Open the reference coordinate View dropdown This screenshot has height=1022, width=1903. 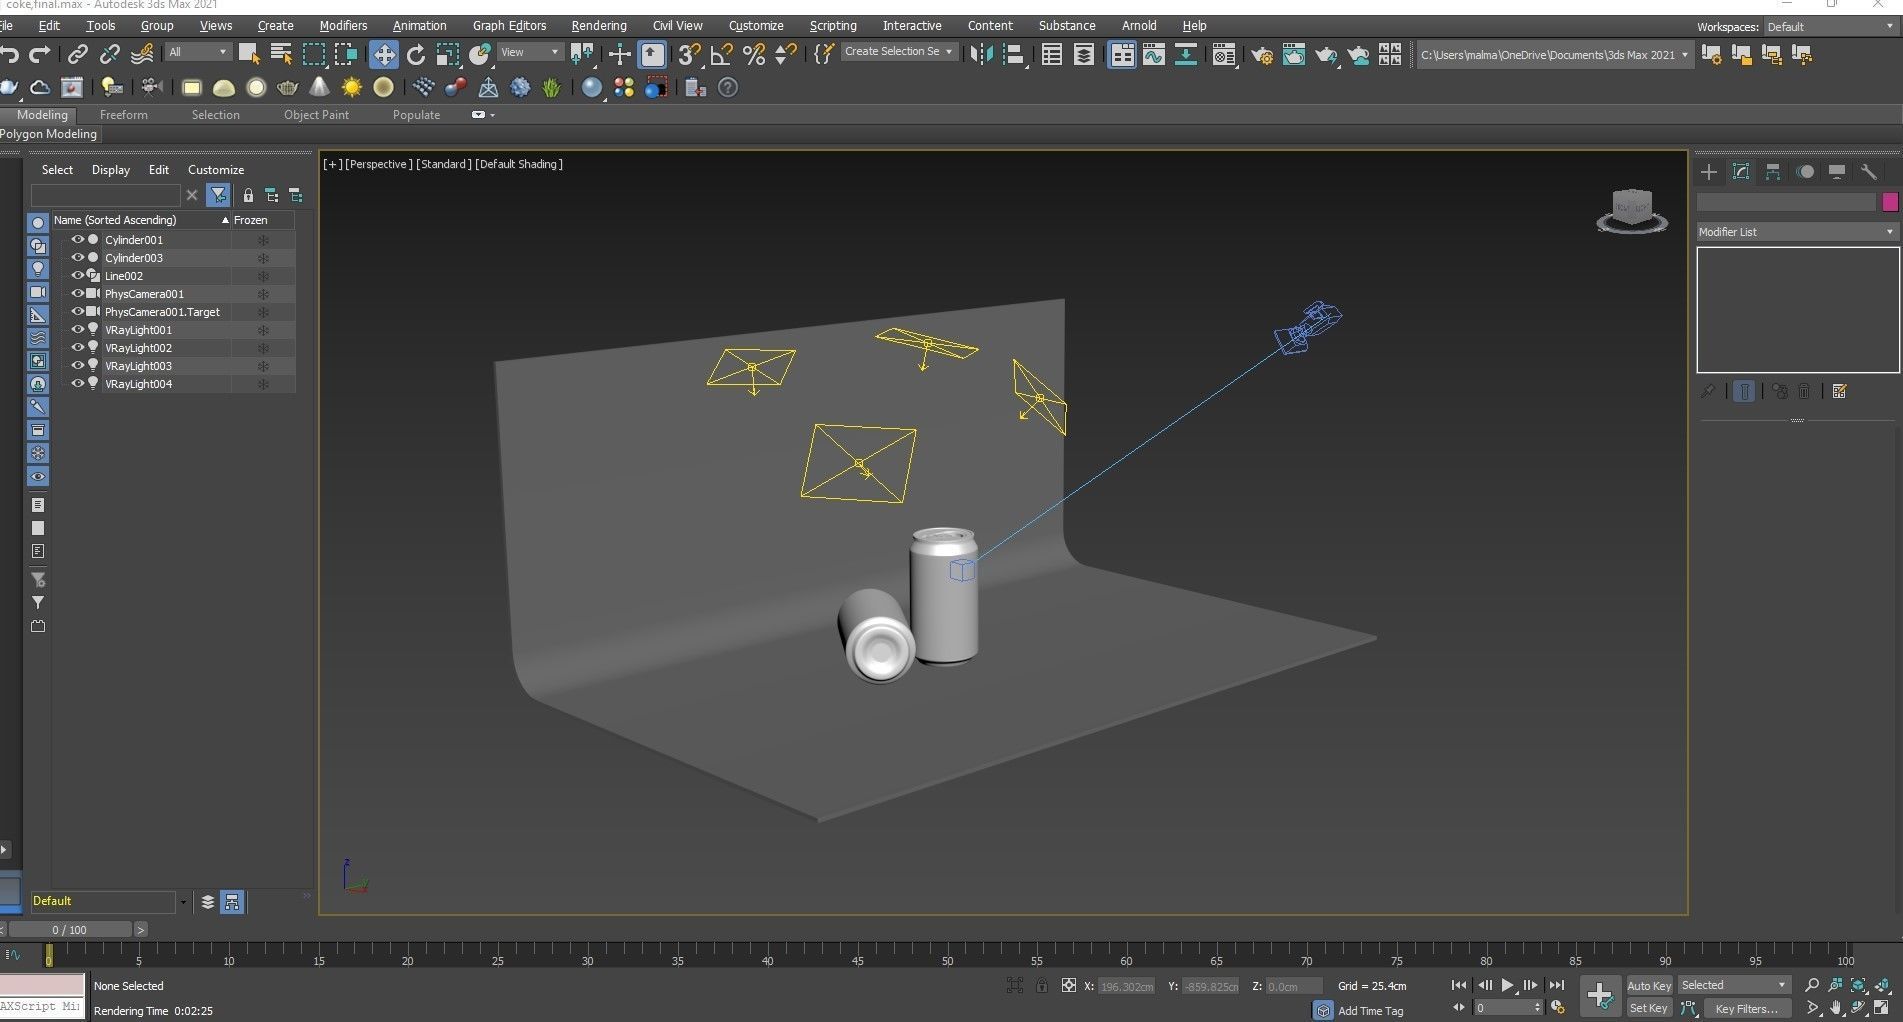coord(530,52)
